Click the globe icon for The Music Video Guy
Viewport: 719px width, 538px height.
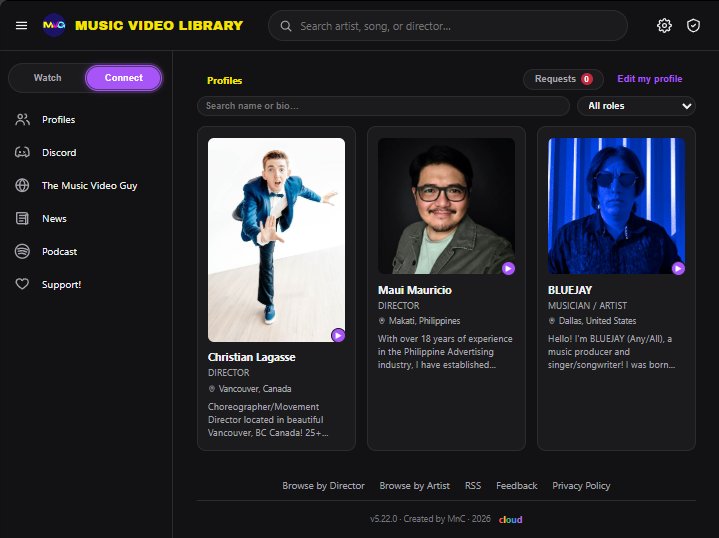point(22,185)
